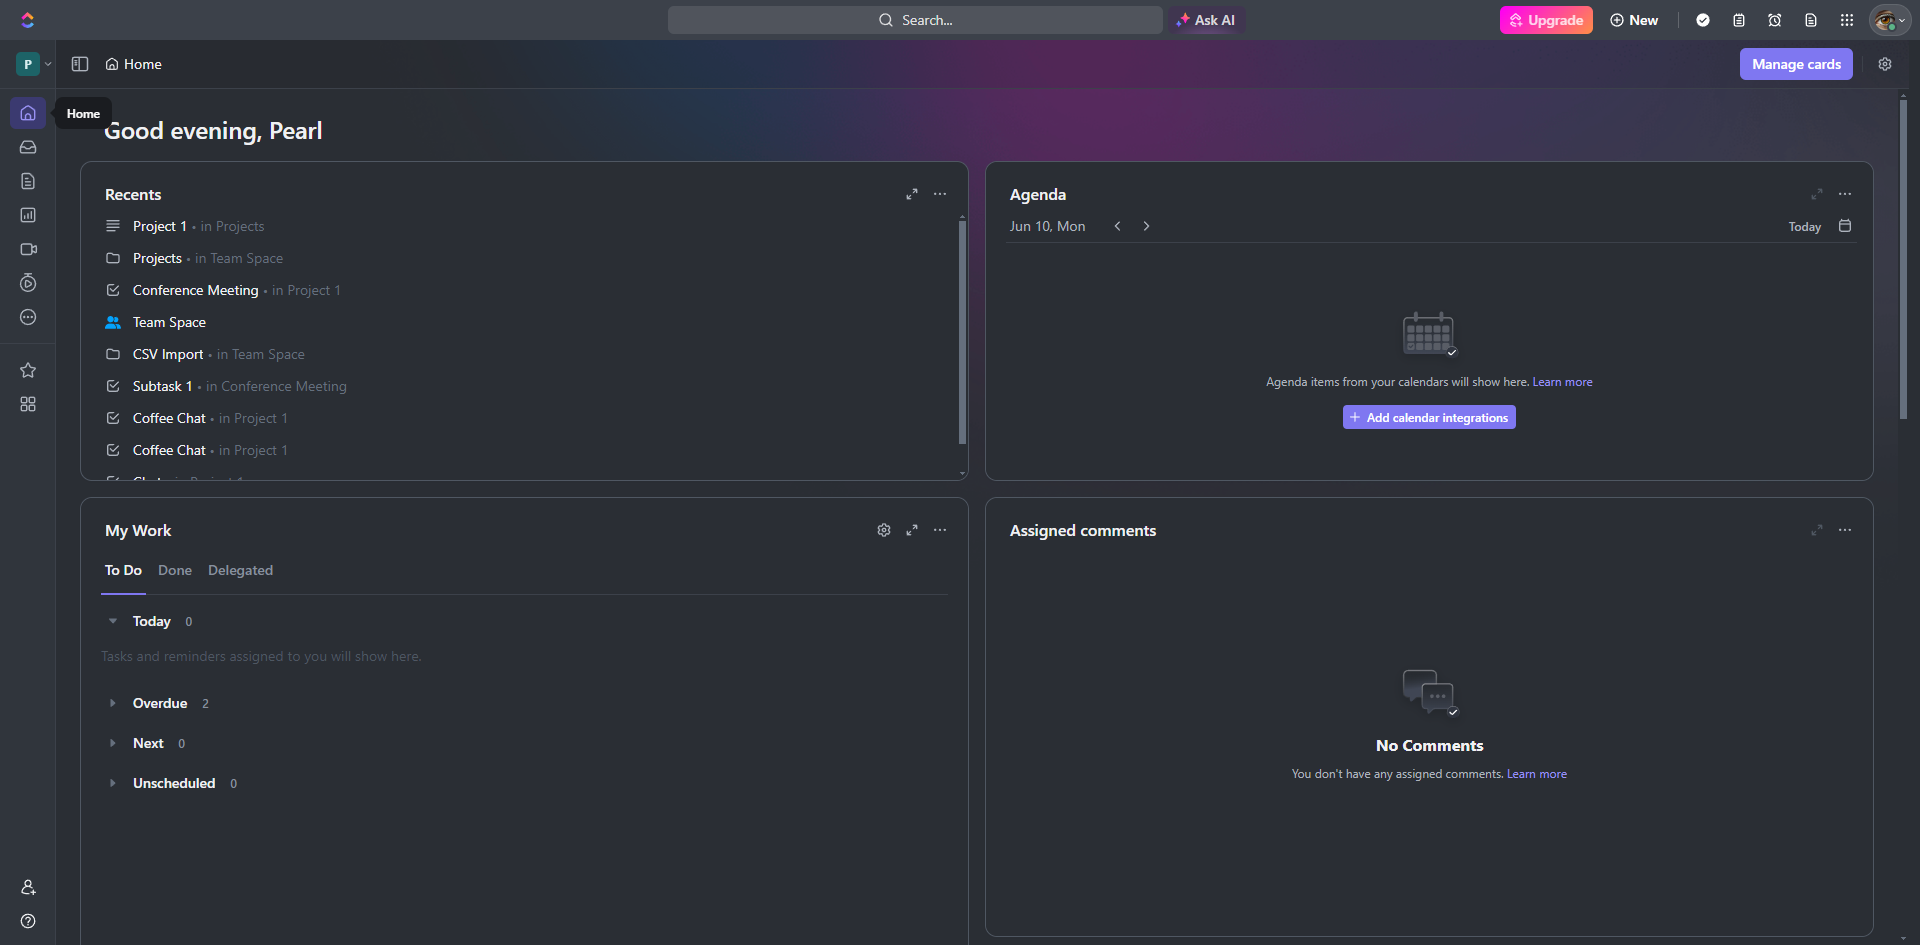Toggle the sidebar panel icon
Viewport: 1920px width, 945px height.
tap(80, 64)
